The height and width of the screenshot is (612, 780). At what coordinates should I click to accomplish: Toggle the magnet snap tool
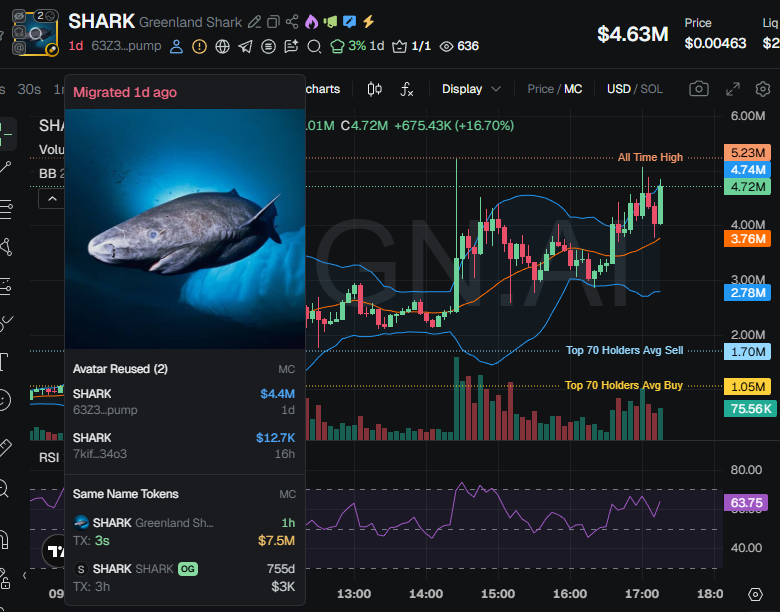[4, 539]
